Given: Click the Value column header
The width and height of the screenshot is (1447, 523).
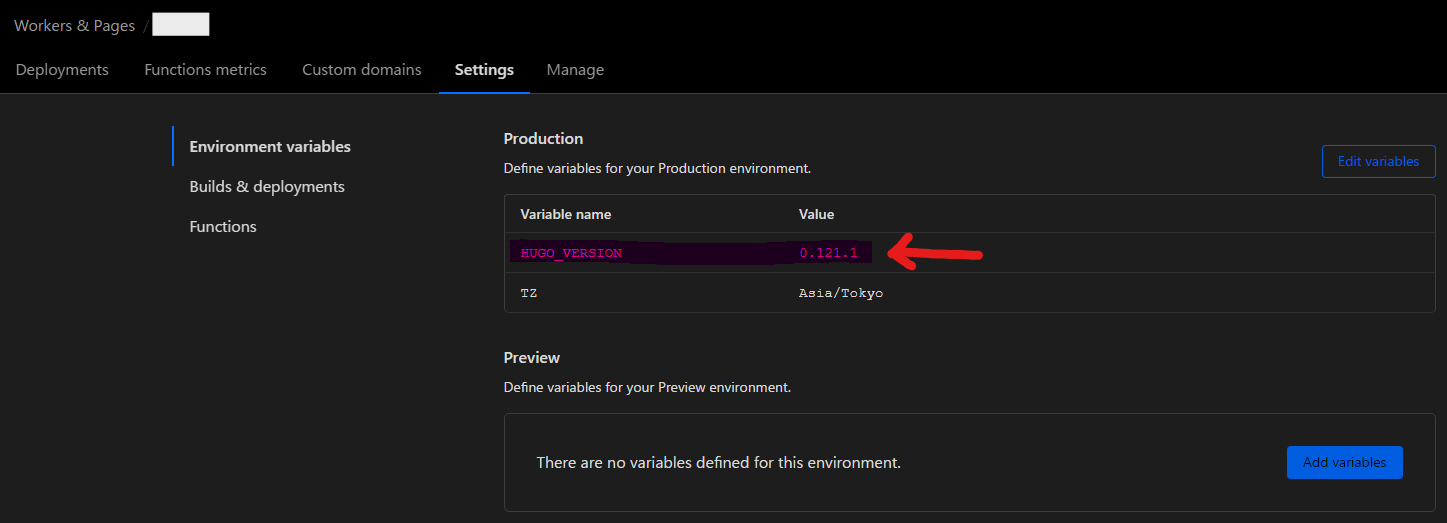Looking at the screenshot, I should point(816,214).
